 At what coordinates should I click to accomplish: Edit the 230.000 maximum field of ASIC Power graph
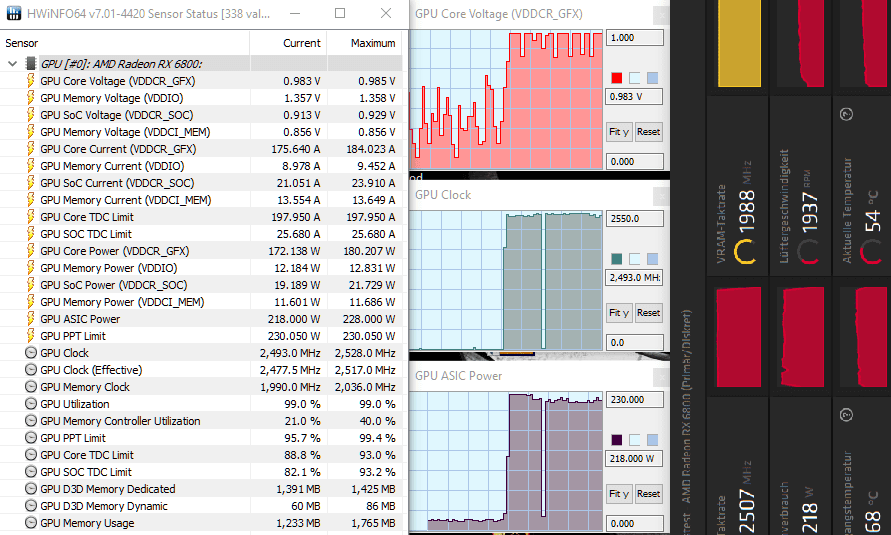pos(634,400)
